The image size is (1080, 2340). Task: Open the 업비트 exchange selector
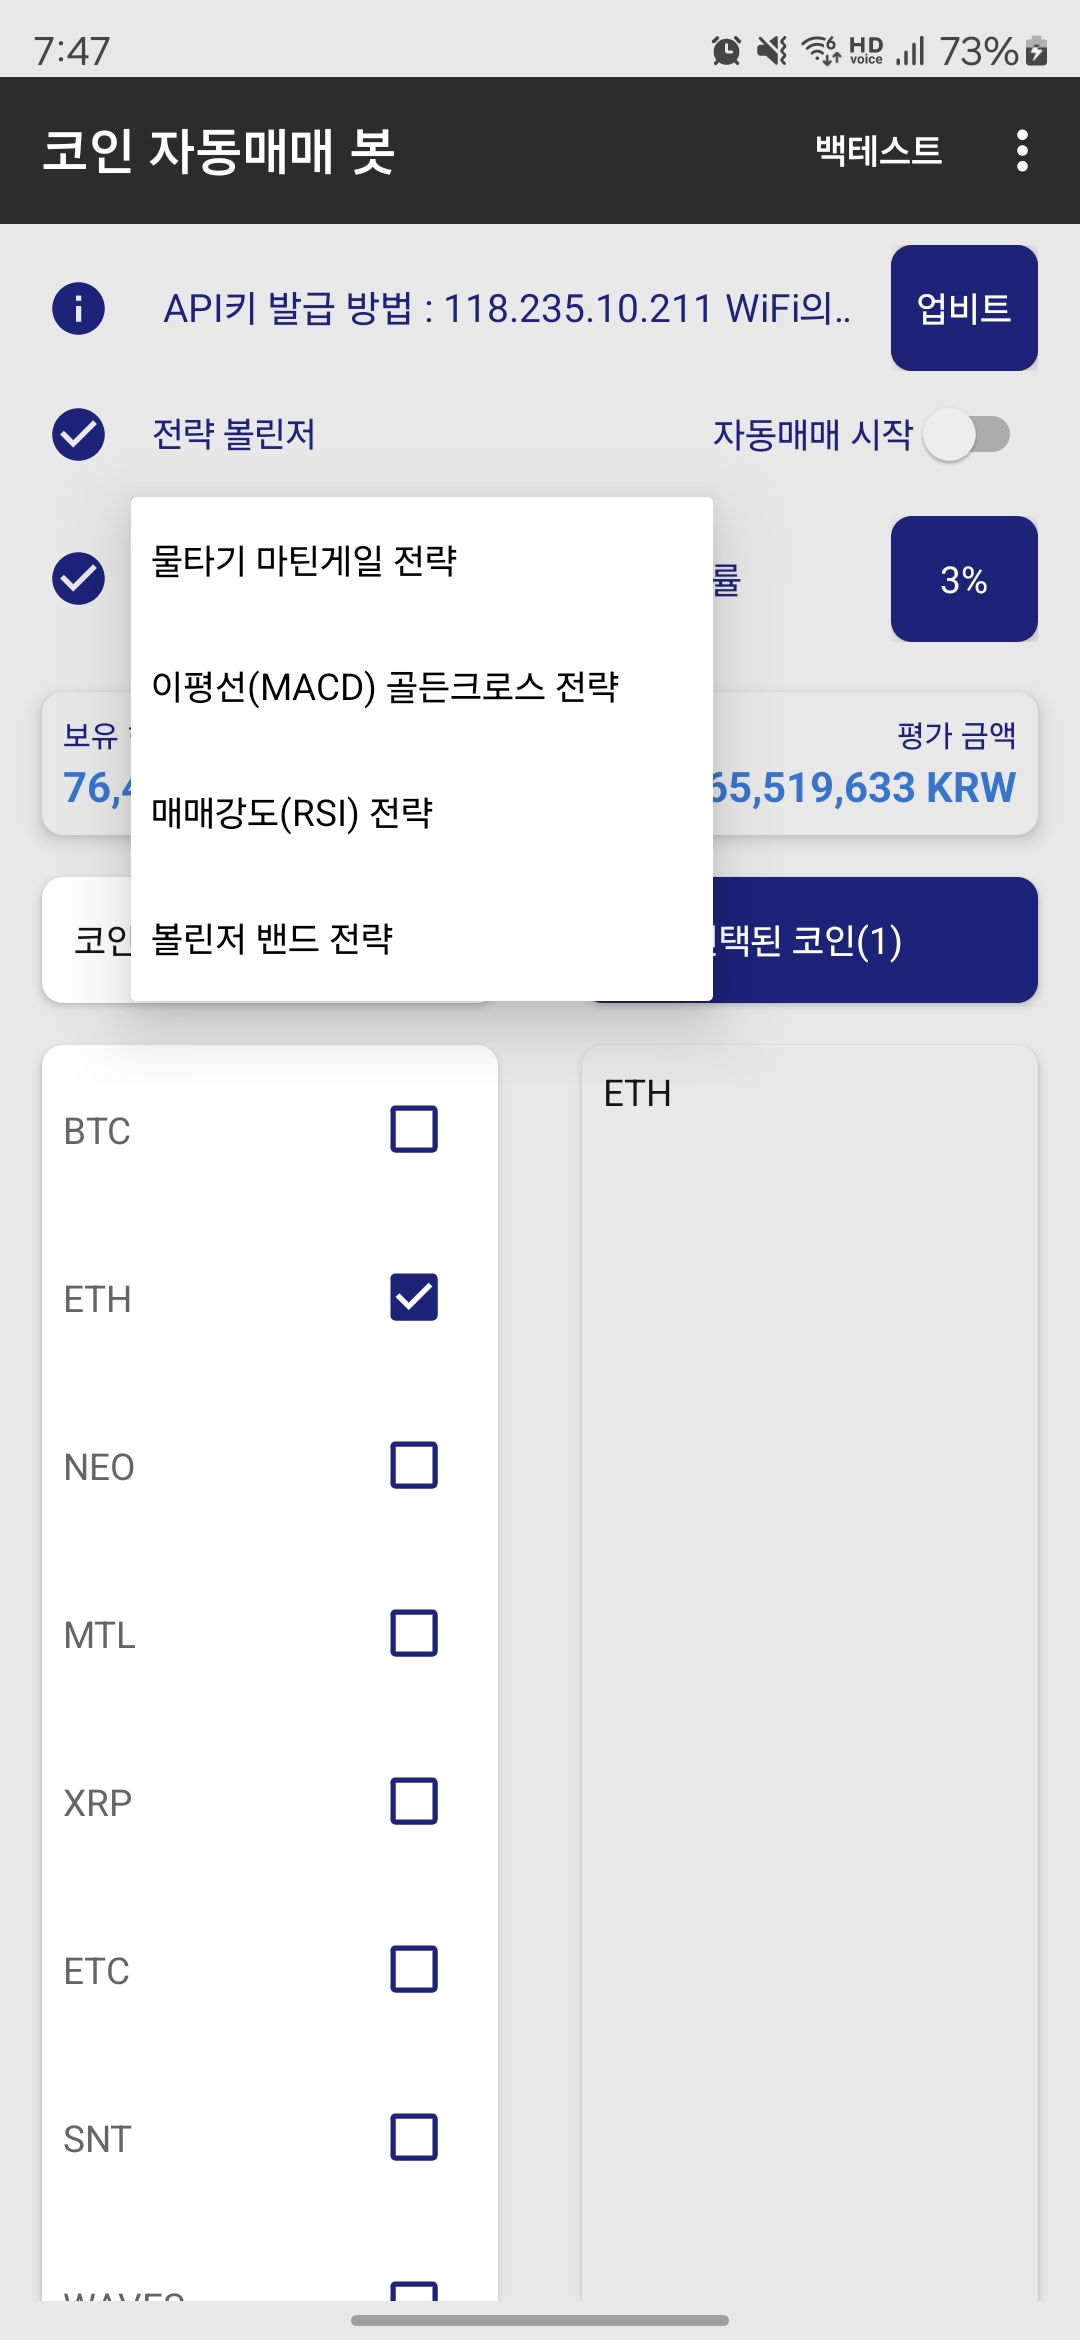coord(964,308)
